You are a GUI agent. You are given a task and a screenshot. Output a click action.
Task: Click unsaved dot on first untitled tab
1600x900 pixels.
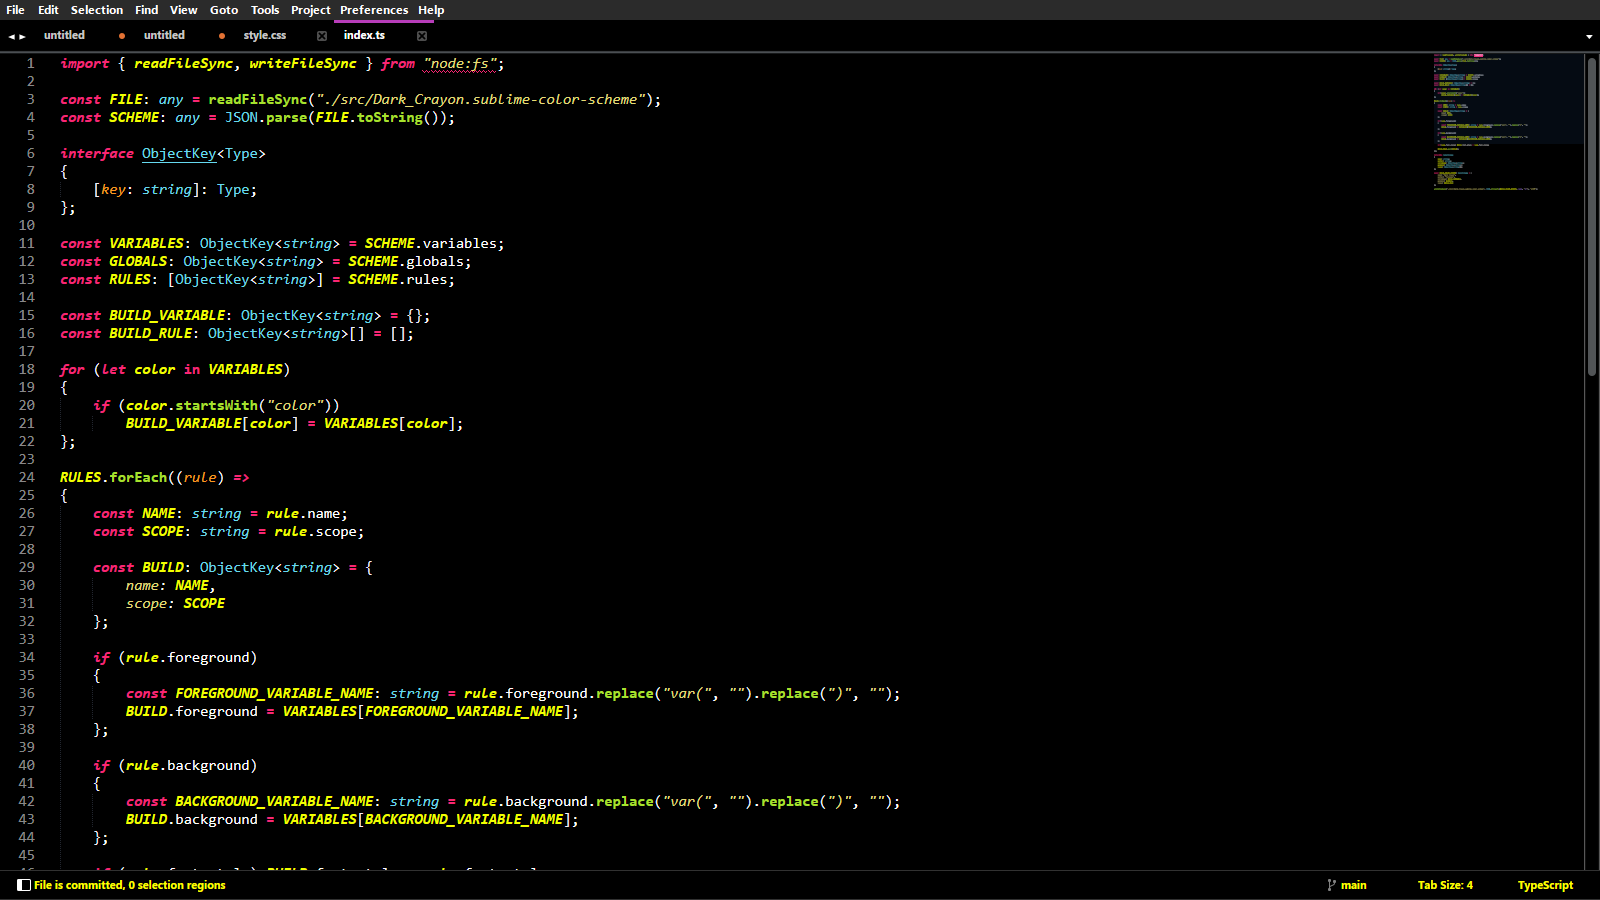[x=122, y=36]
